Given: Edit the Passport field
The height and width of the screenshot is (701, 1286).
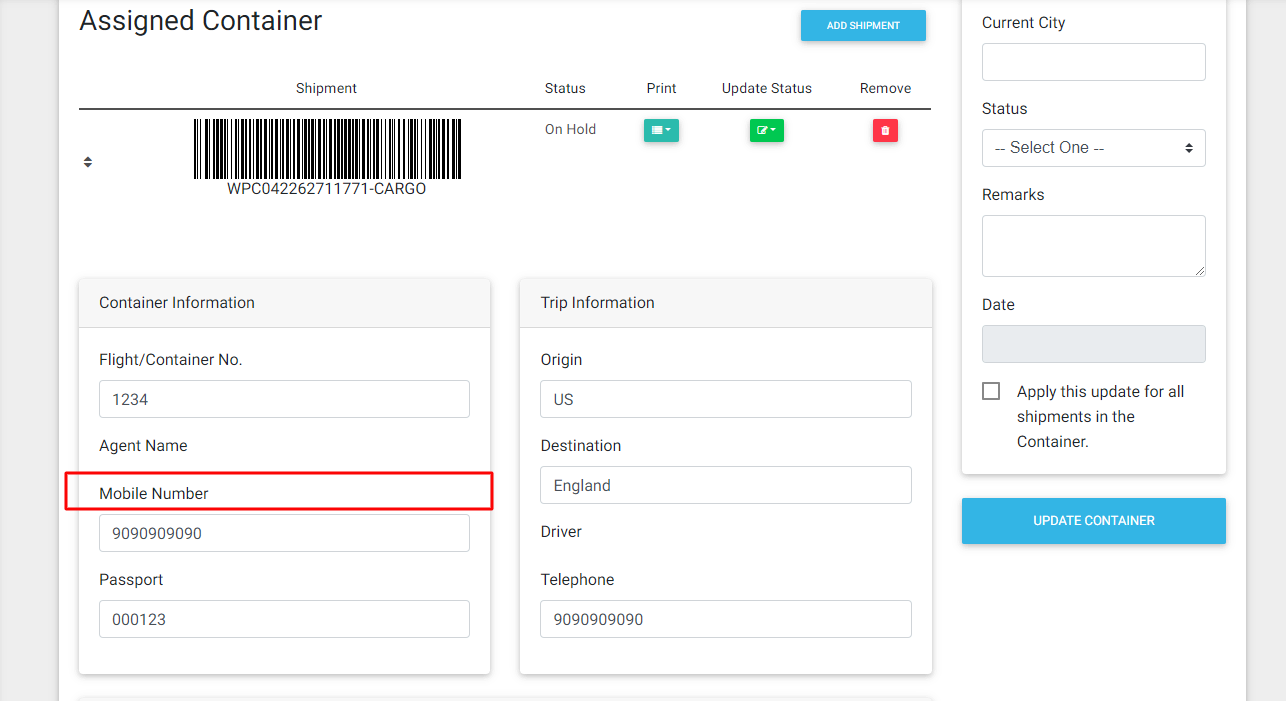Looking at the screenshot, I should (284, 619).
